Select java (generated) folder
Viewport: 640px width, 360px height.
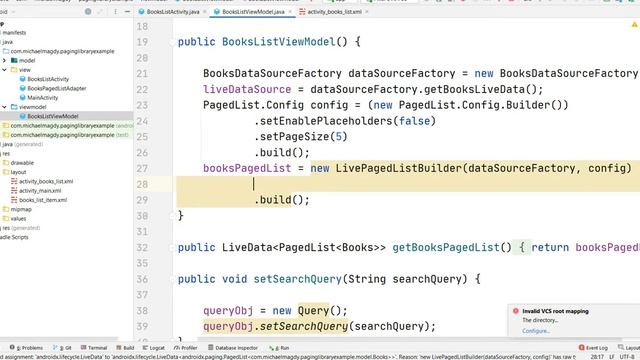coord(22,144)
